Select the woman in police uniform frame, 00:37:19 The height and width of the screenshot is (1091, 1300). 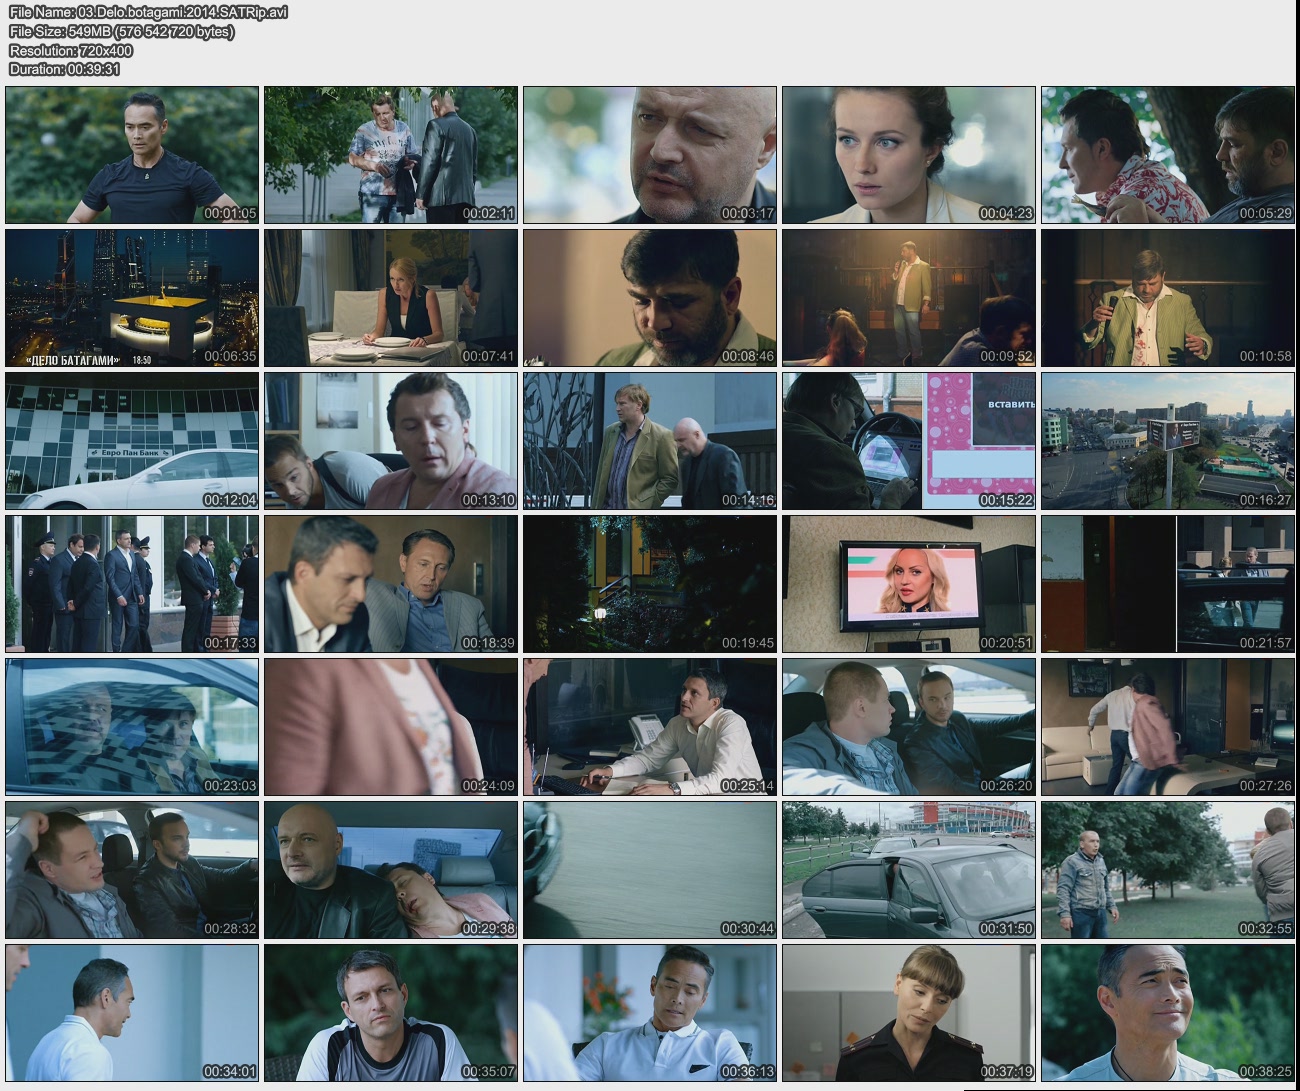coord(908,1012)
